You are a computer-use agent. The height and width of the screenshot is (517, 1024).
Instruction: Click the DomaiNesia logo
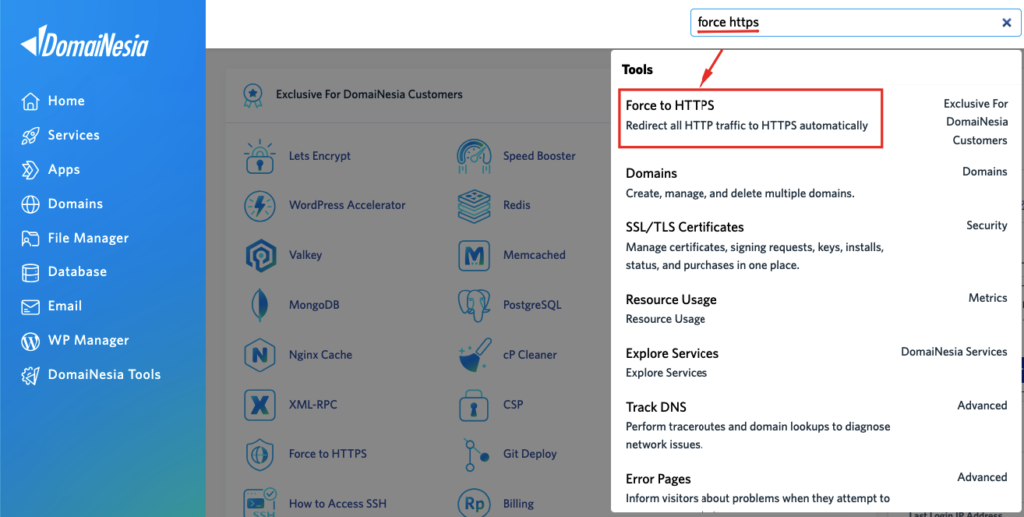click(x=85, y=42)
